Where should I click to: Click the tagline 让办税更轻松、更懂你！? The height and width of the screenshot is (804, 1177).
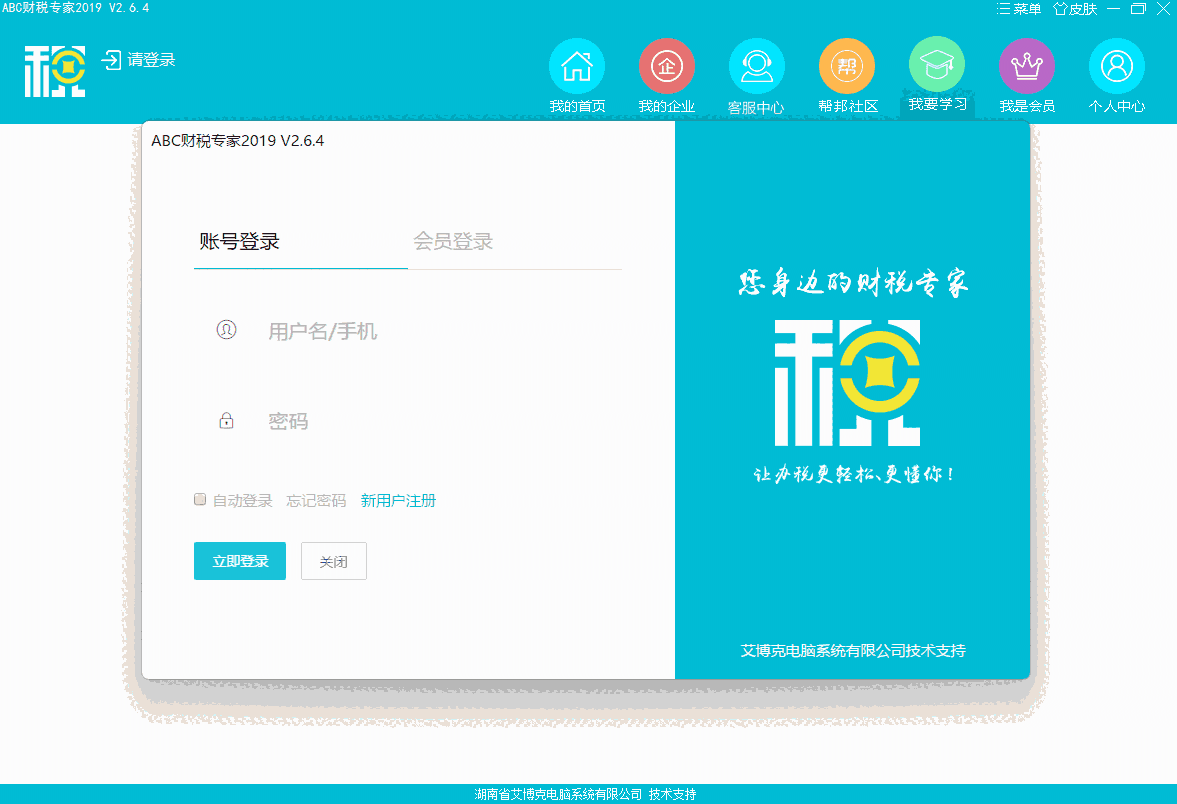click(x=853, y=474)
